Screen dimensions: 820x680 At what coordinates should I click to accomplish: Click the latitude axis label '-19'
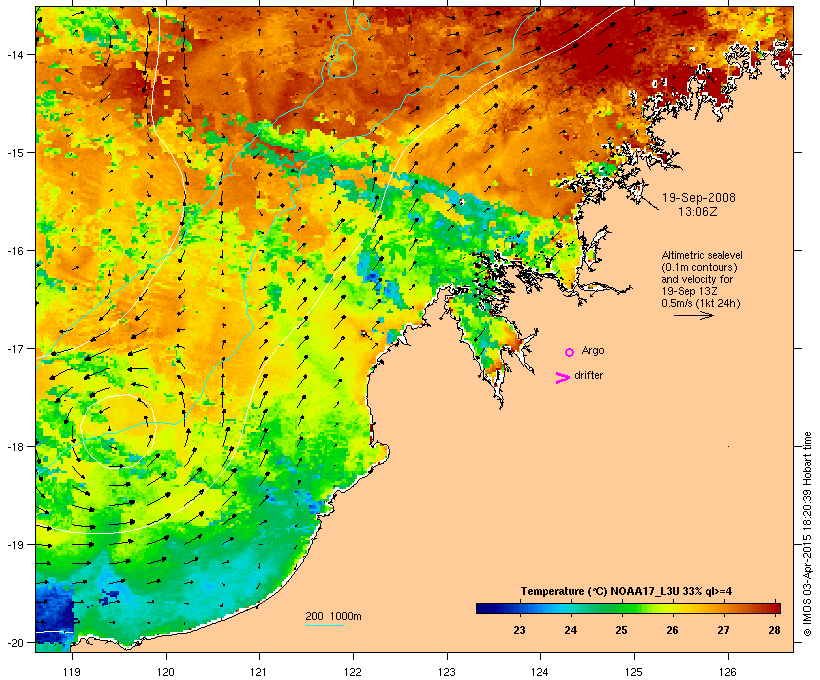tap(14, 545)
